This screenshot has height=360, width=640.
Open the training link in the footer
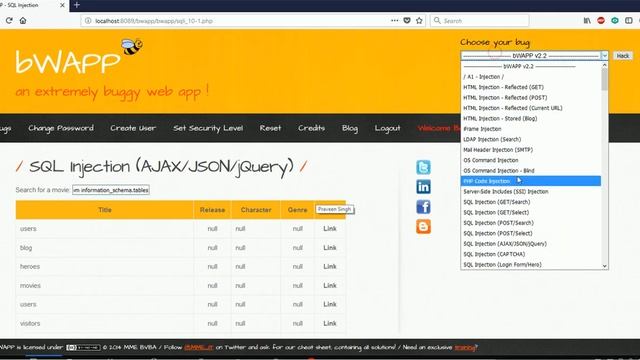coord(465,348)
